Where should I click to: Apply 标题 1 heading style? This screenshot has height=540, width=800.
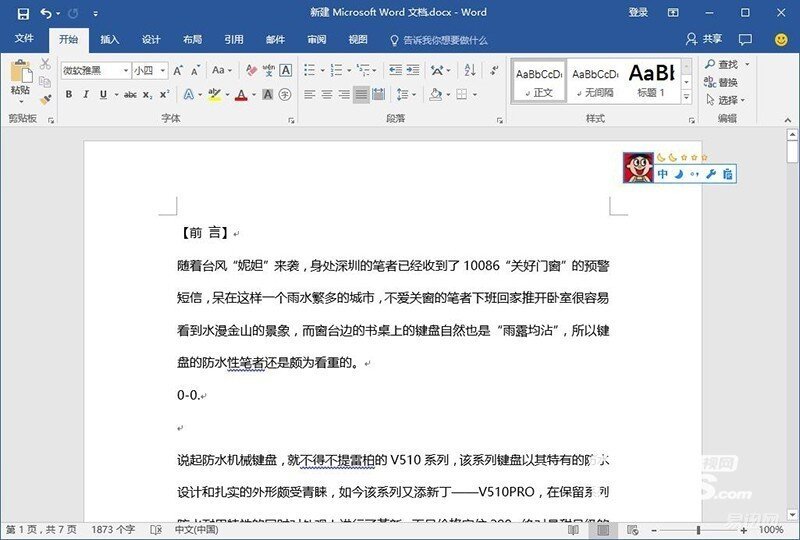tap(652, 81)
